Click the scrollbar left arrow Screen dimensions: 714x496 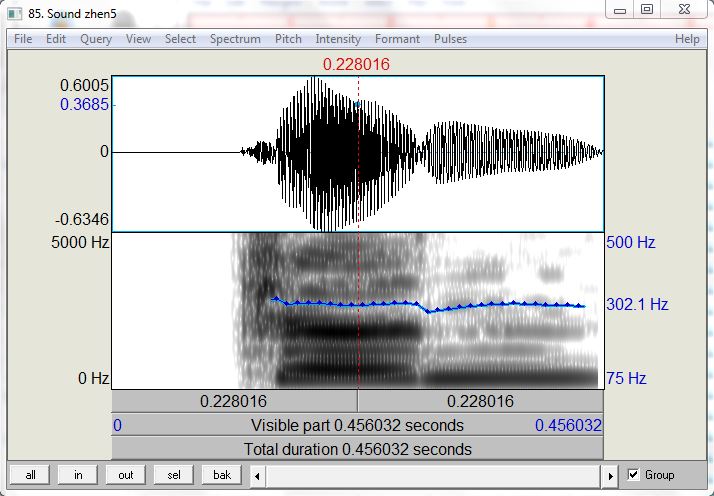tap(257, 476)
